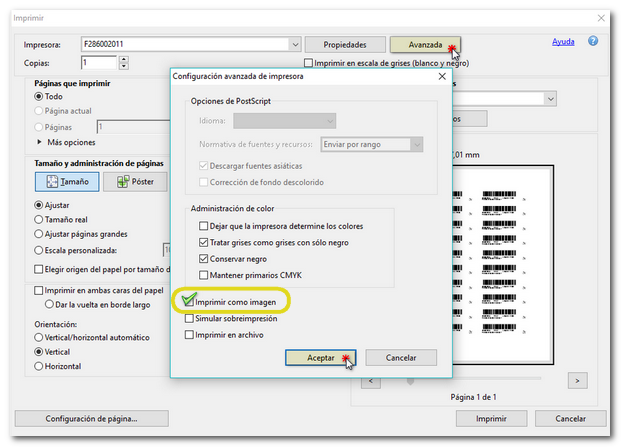Click the page preview zoom slider
The image size is (621, 447).
tap(411, 381)
